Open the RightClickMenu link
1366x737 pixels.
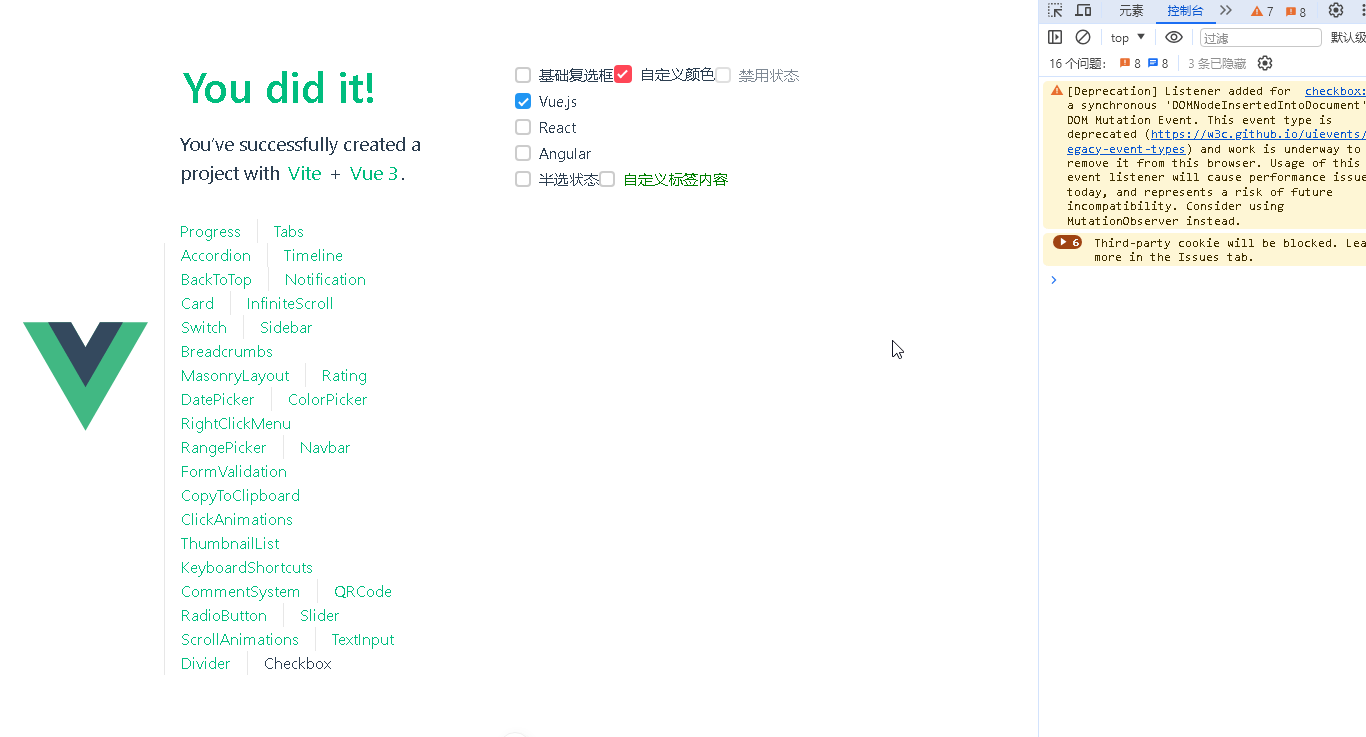[236, 423]
